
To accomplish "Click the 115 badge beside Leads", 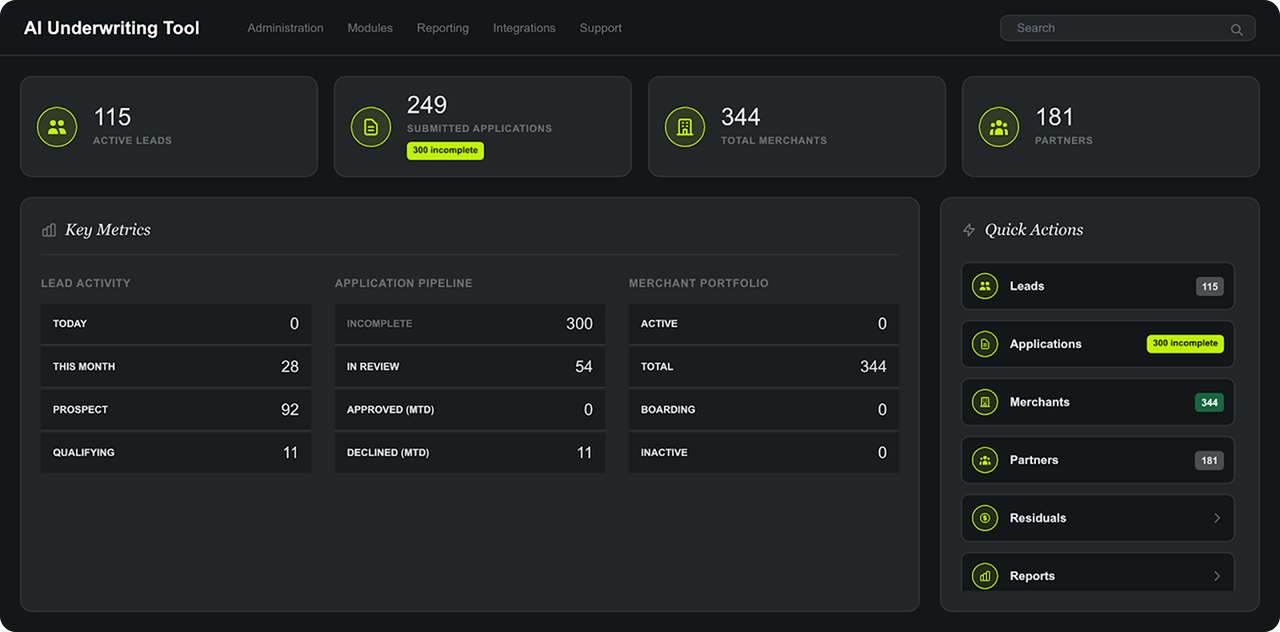I will pos(1210,286).
